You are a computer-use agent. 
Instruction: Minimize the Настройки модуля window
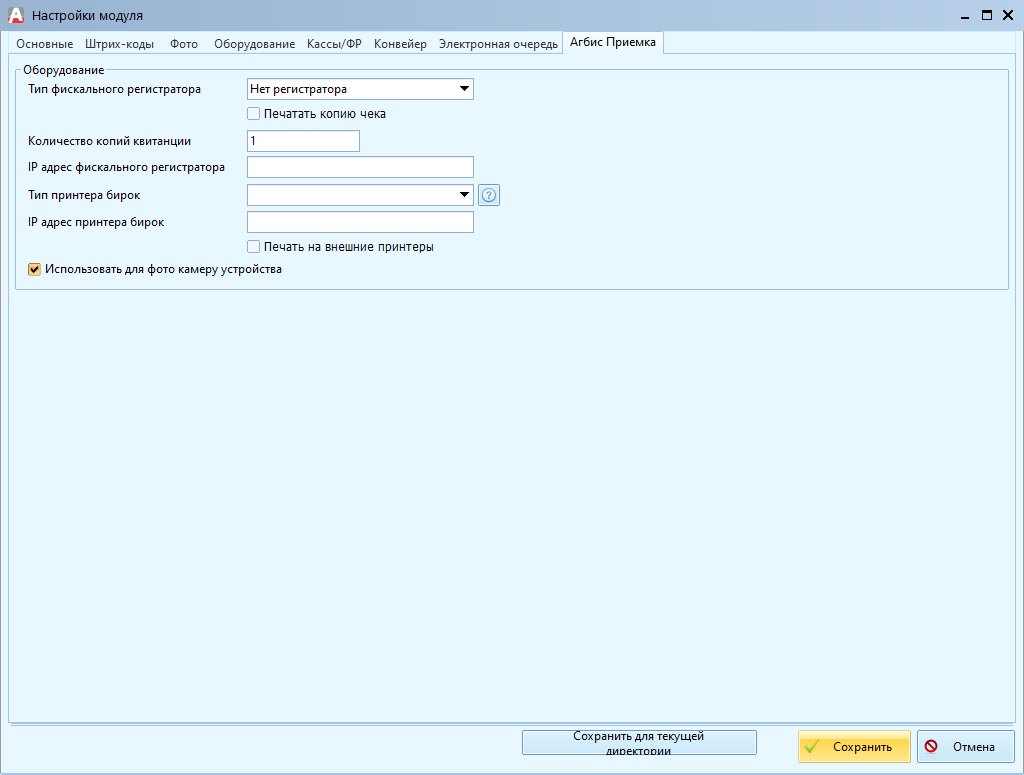point(965,16)
